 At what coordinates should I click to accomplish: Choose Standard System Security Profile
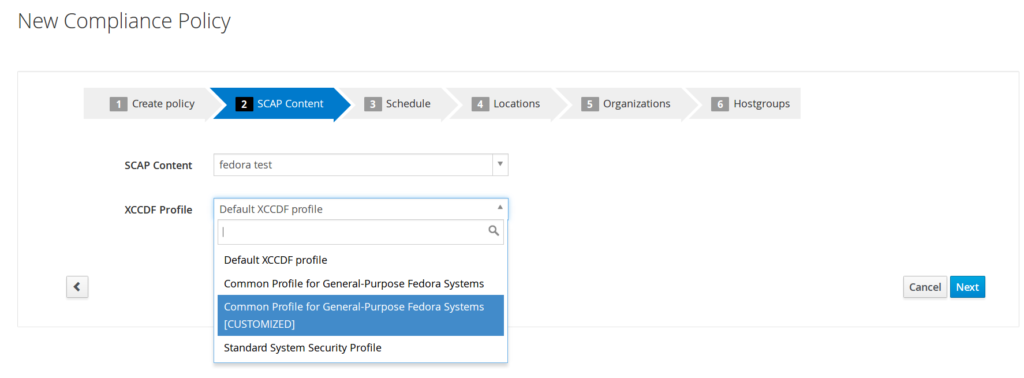[x=360, y=348]
